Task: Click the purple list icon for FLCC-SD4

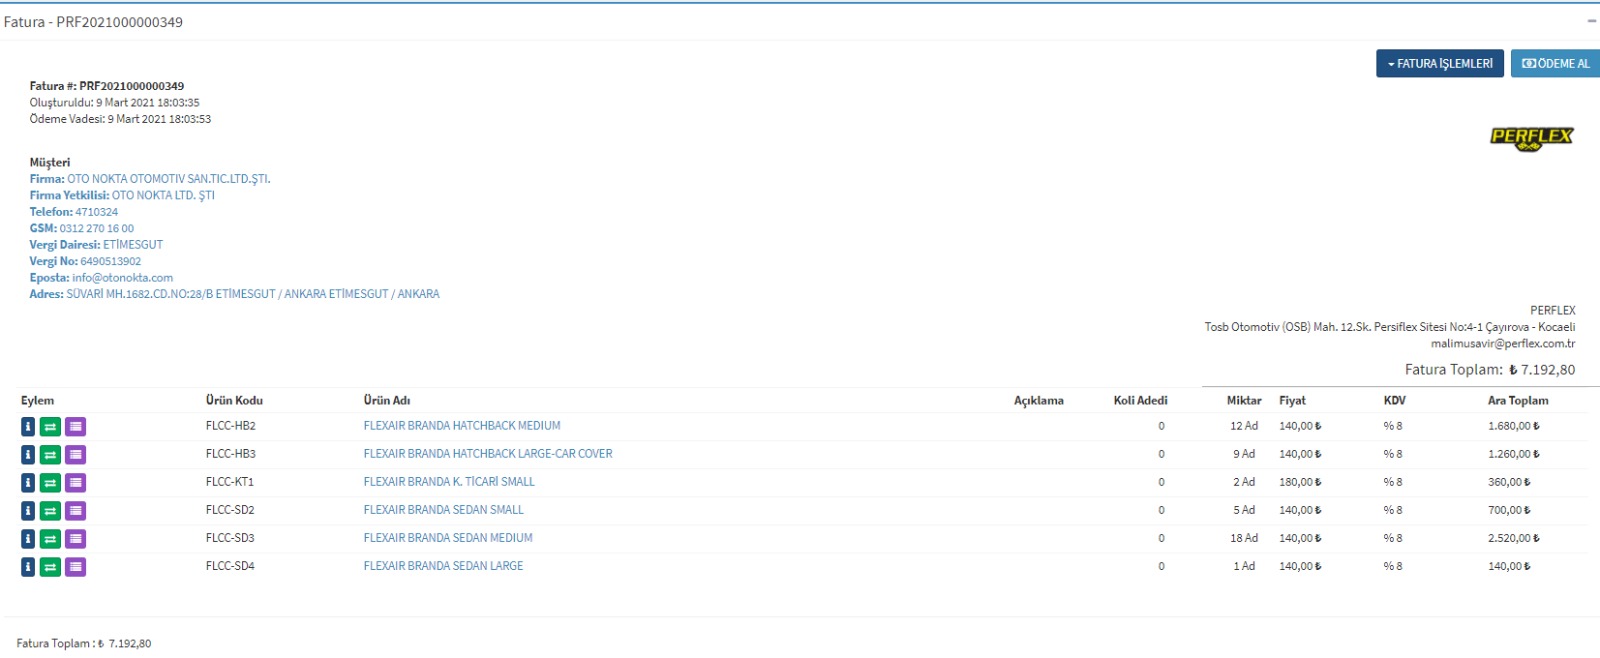Action: [x=75, y=567]
